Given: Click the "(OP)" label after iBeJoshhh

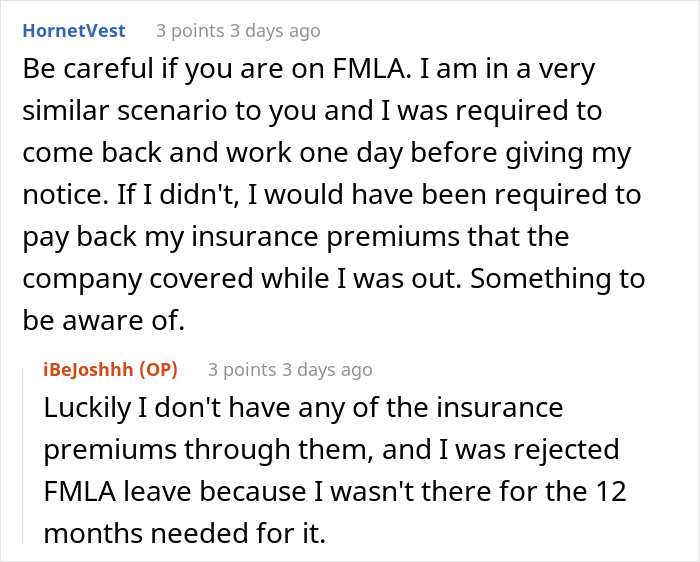Looking at the screenshot, I should pyautogui.click(x=157, y=370).
